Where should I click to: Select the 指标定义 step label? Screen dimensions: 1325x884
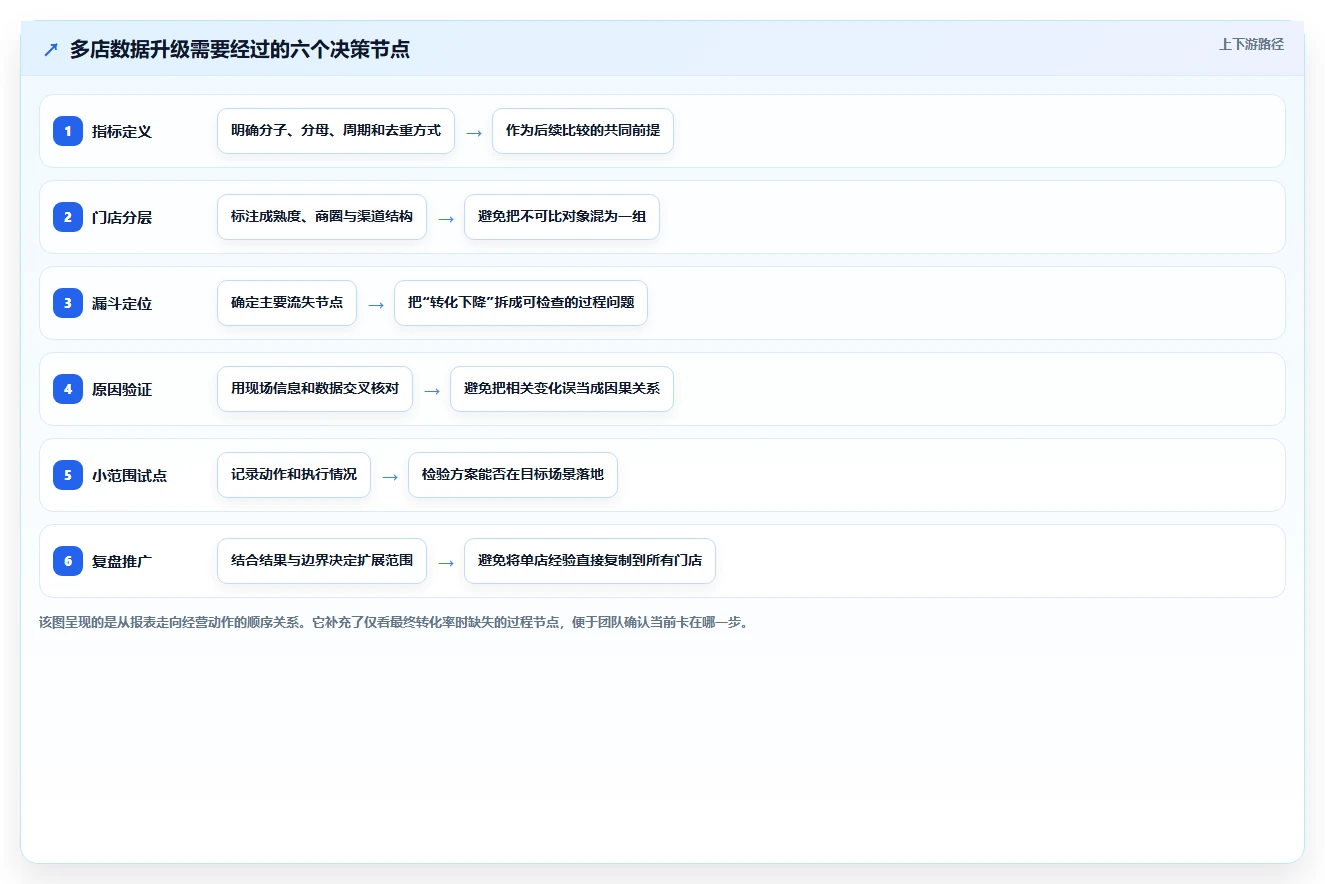(x=122, y=131)
